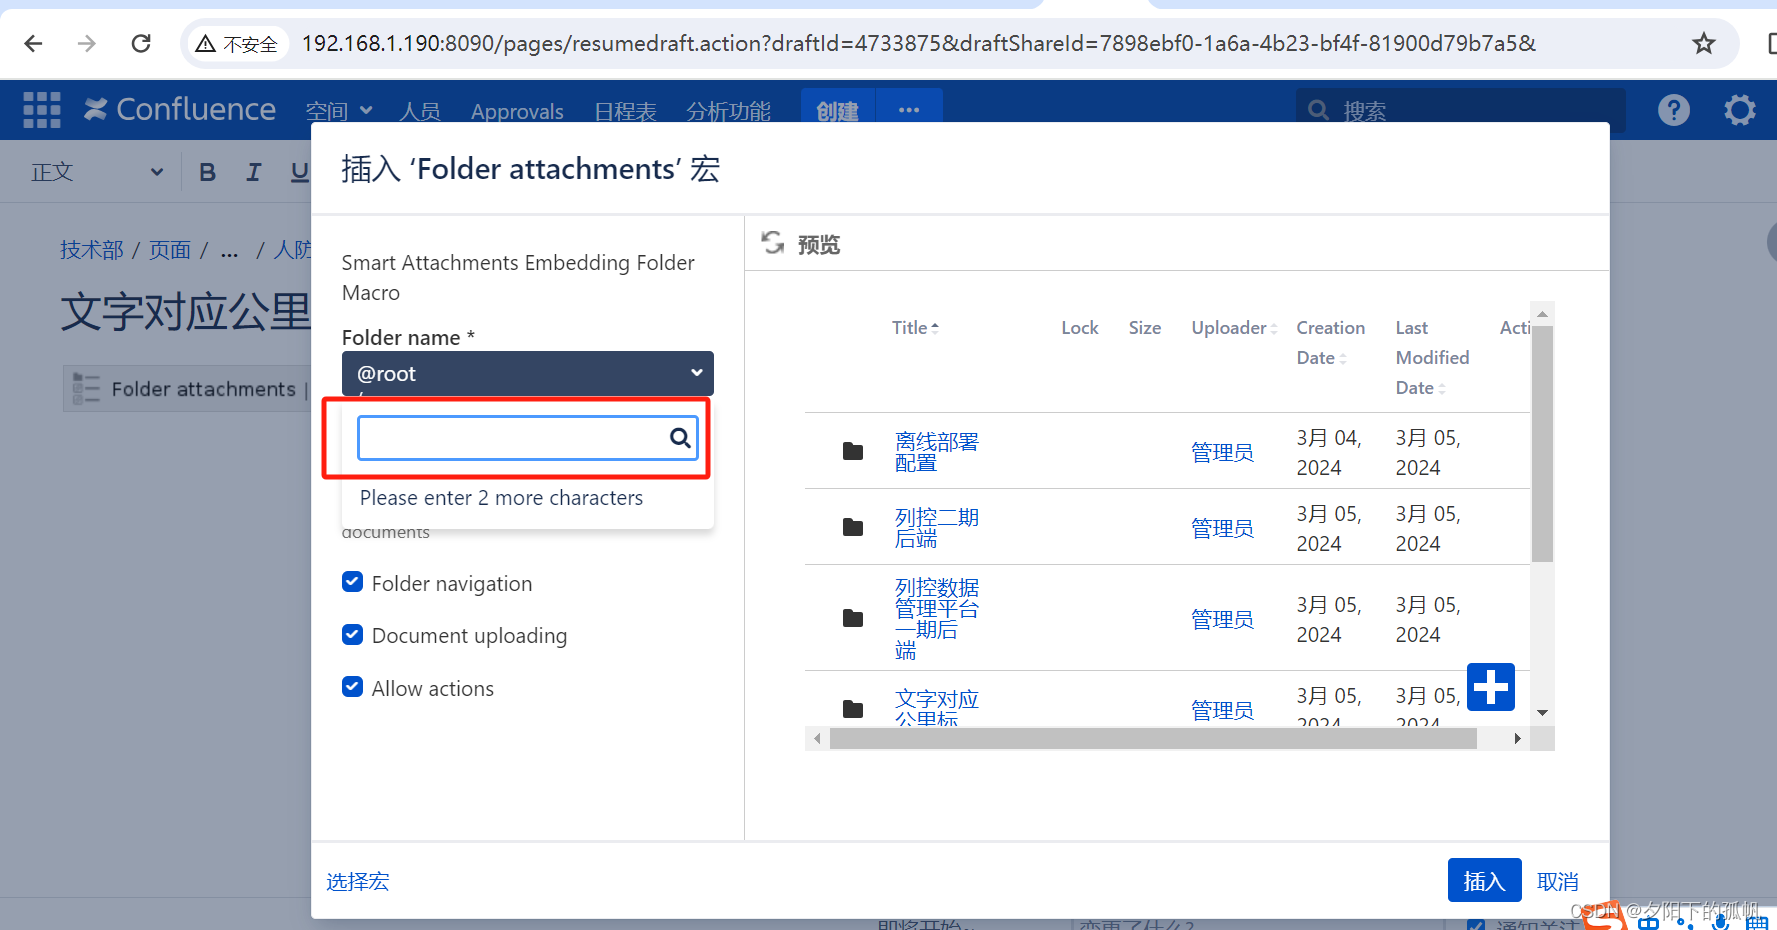This screenshot has width=1777, height=930.
Task: Click the folder icon for 列控二期后端 row
Action: pyautogui.click(x=853, y=528)
